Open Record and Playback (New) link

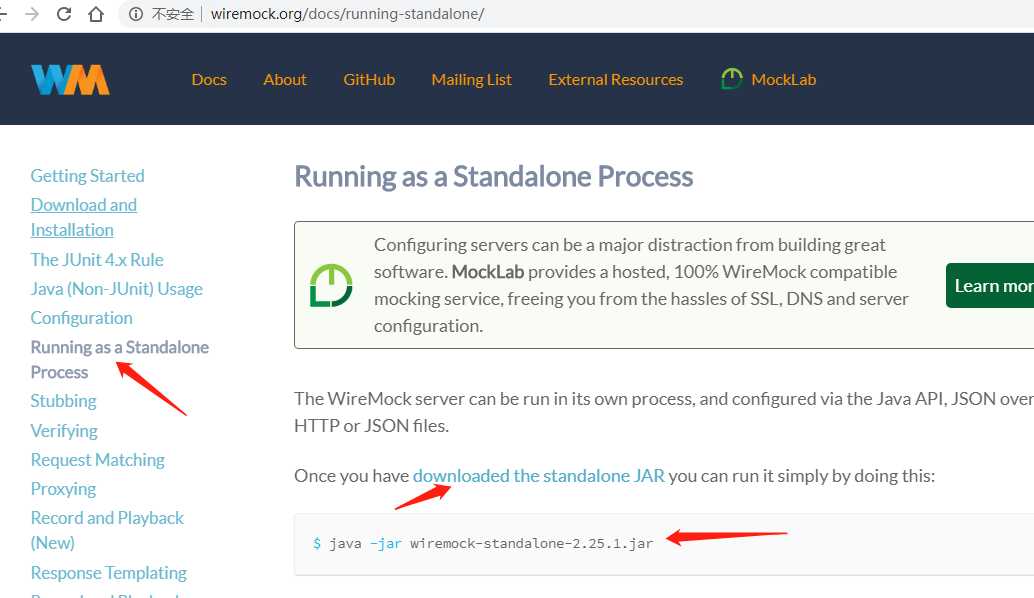coord(107,530)
